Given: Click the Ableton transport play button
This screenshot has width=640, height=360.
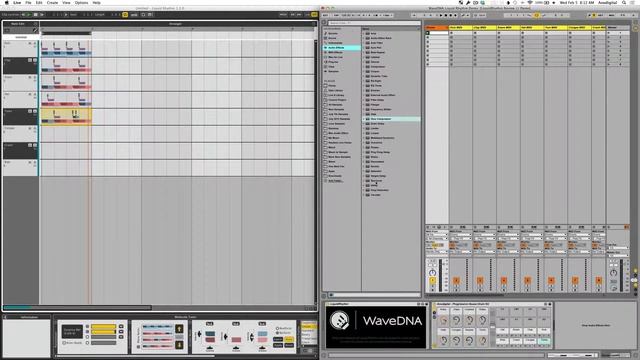Looking at the screenshot, I should 441,15.
